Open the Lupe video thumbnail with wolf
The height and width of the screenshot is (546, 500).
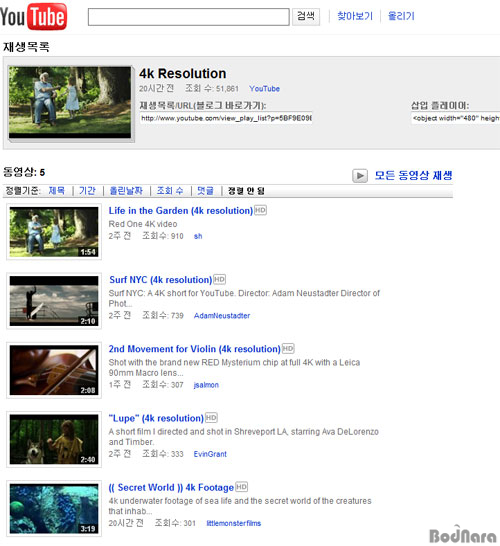tap(54, 439)
